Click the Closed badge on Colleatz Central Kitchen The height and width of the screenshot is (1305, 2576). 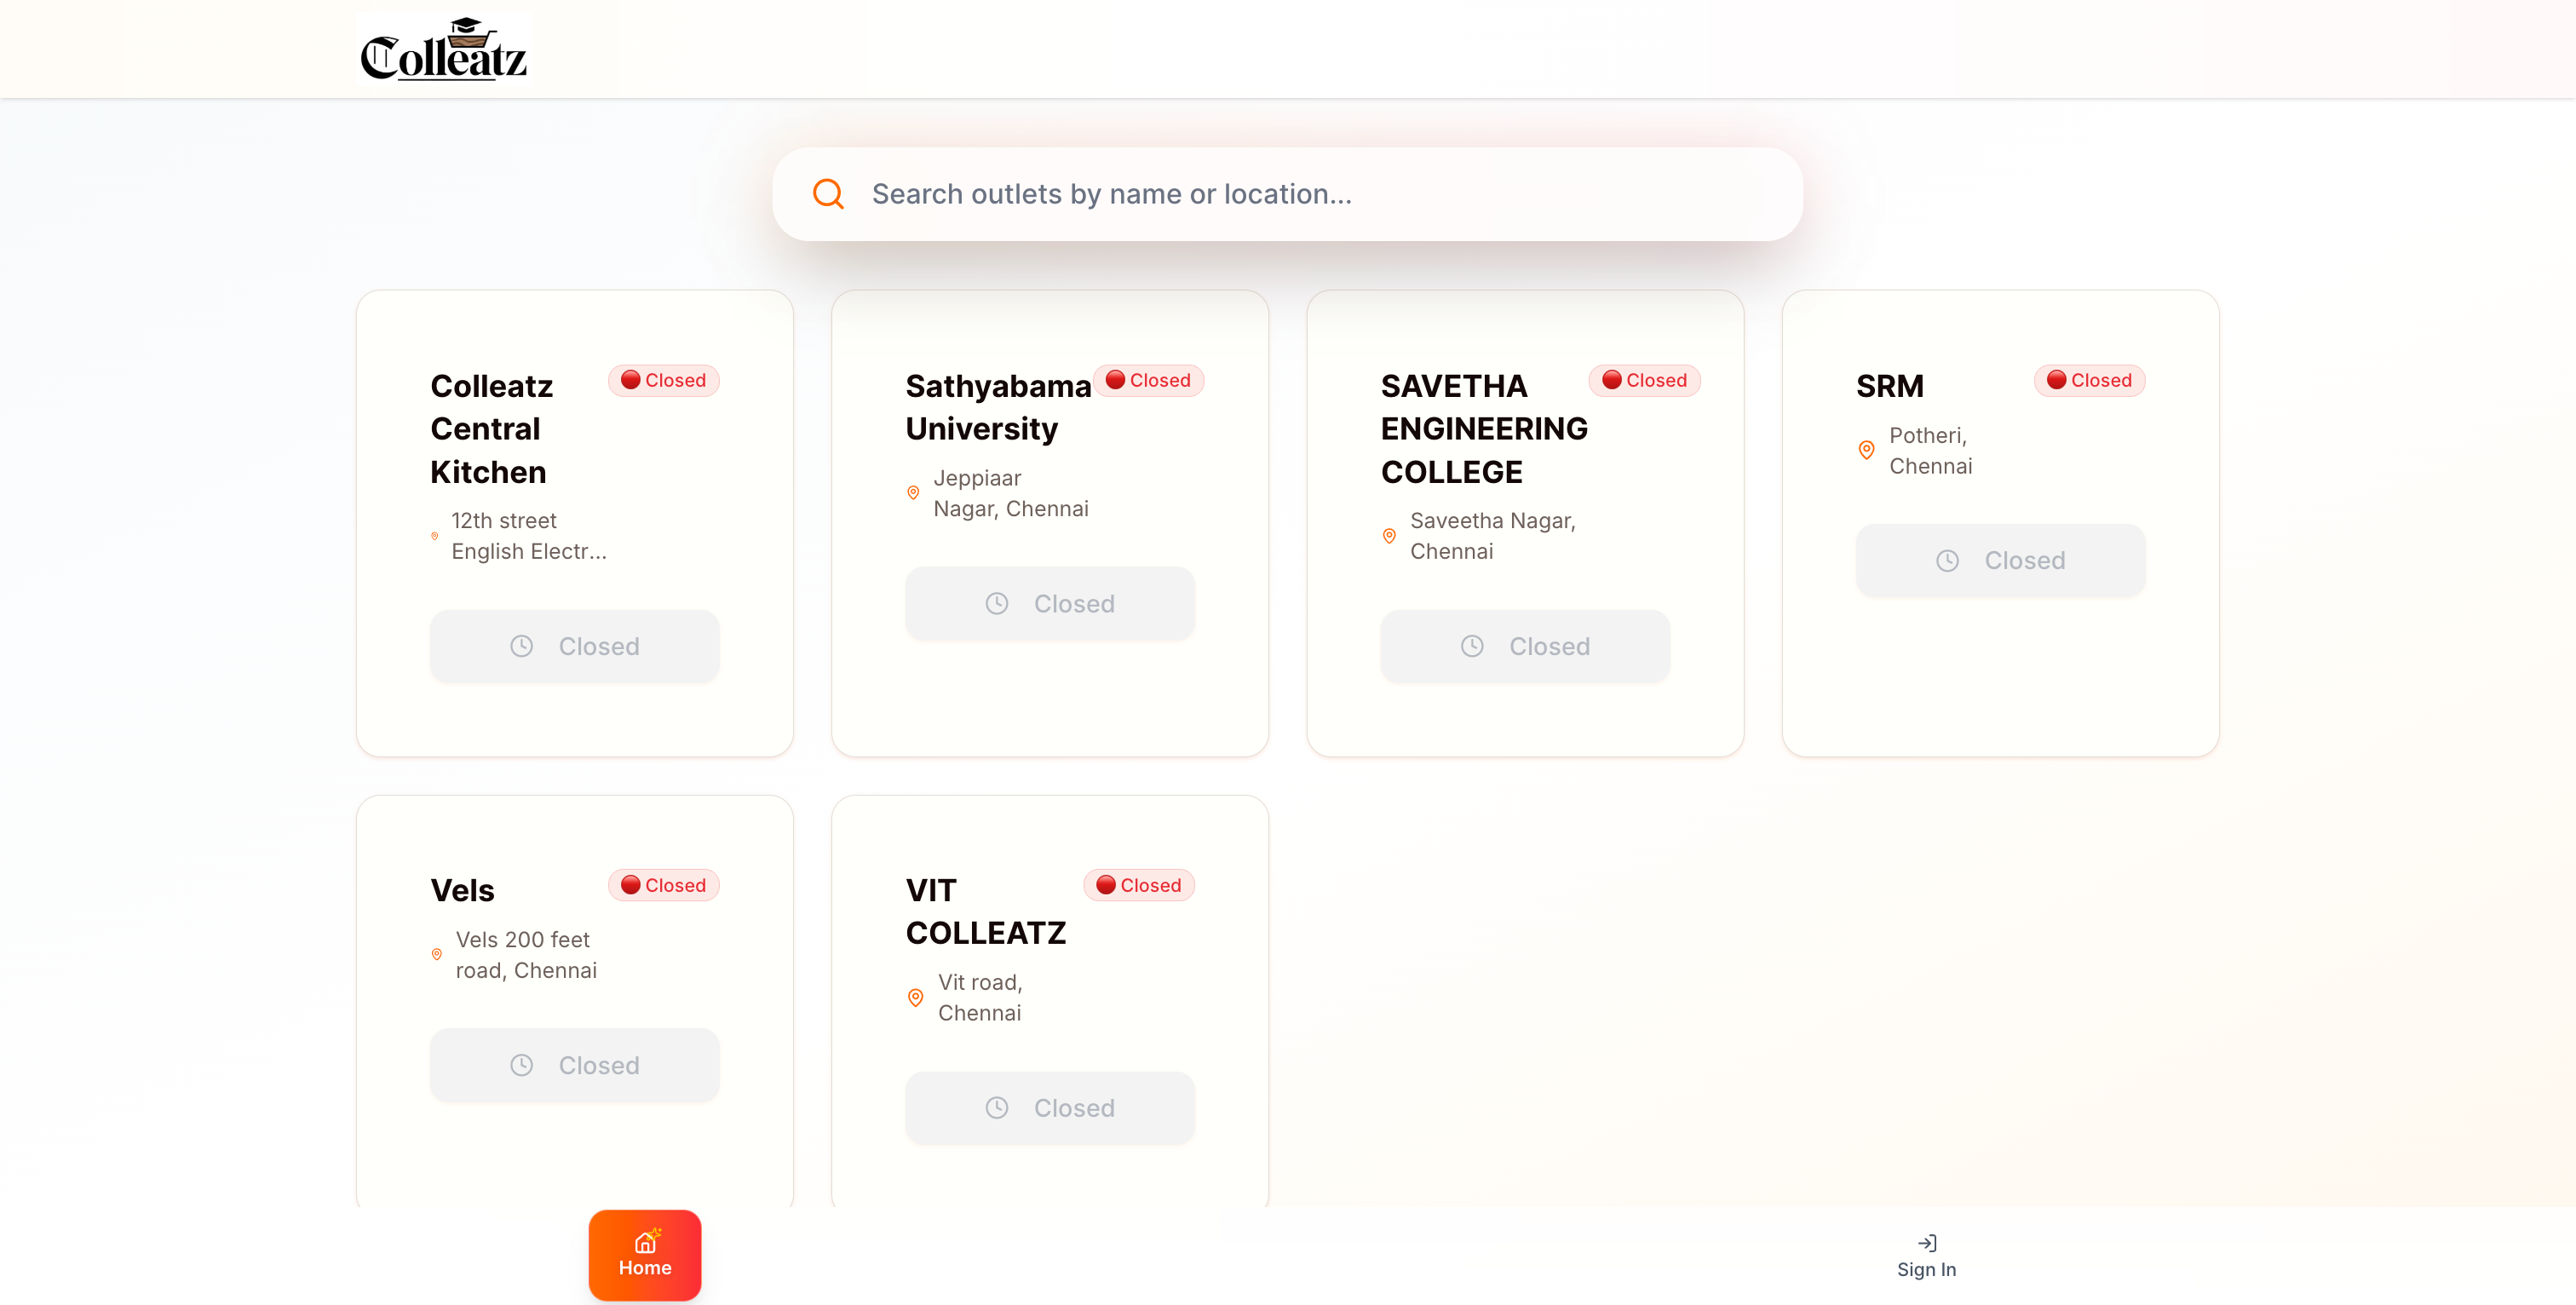(663, 380)
